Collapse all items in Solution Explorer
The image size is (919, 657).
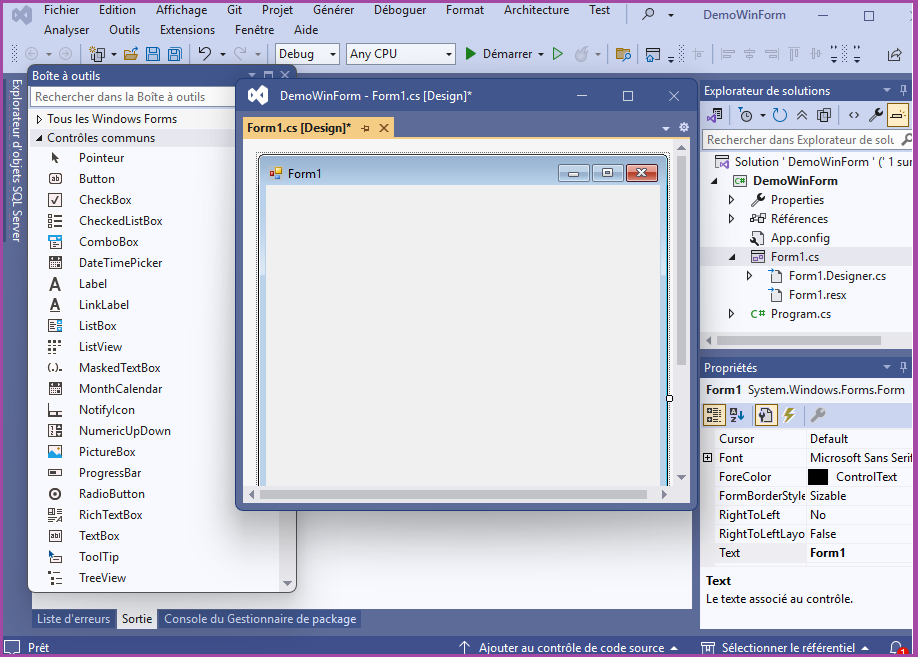pyautogui.click(x=801, y=115)
